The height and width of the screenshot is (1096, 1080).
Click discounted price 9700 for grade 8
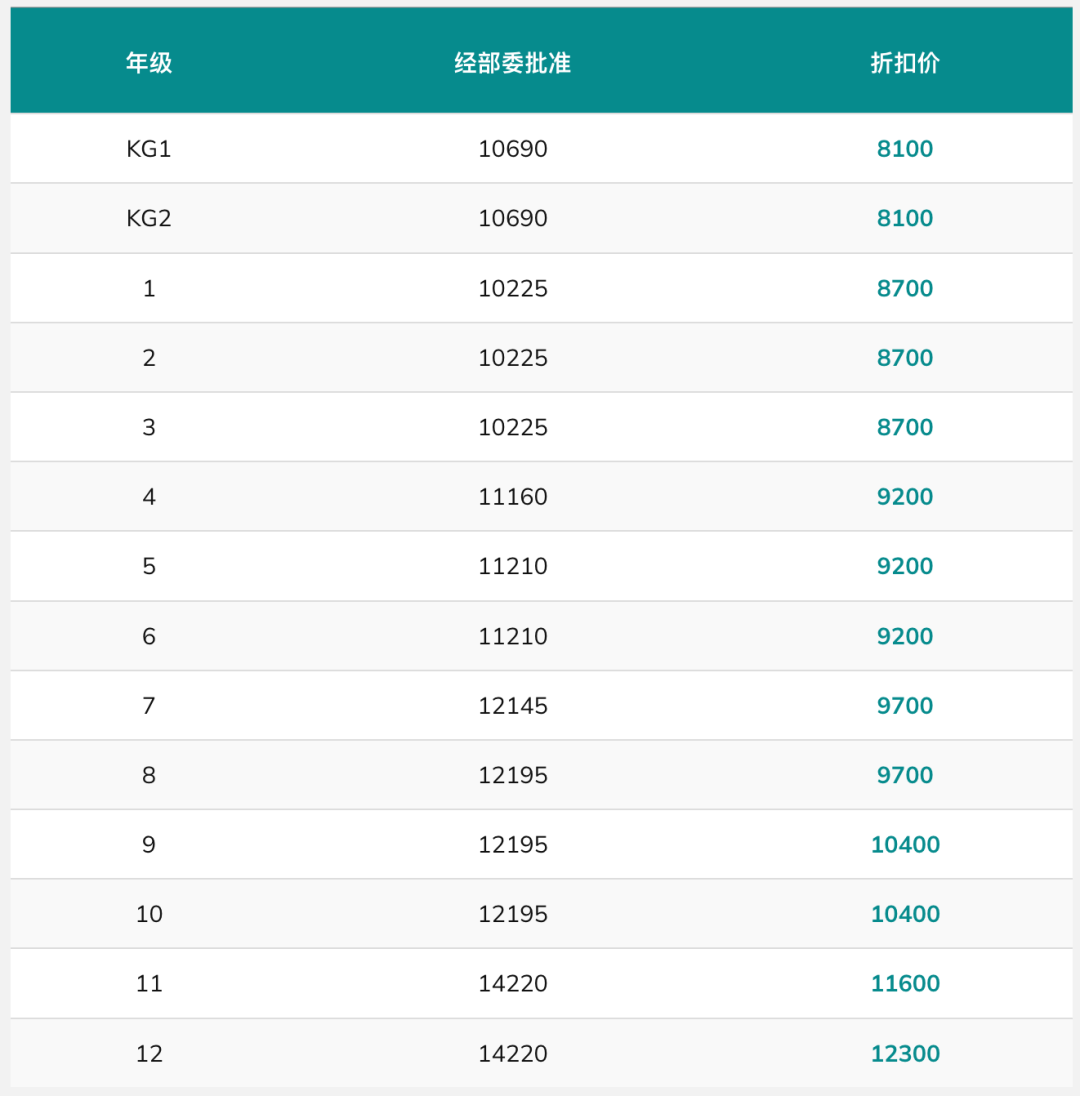(905, 775)
